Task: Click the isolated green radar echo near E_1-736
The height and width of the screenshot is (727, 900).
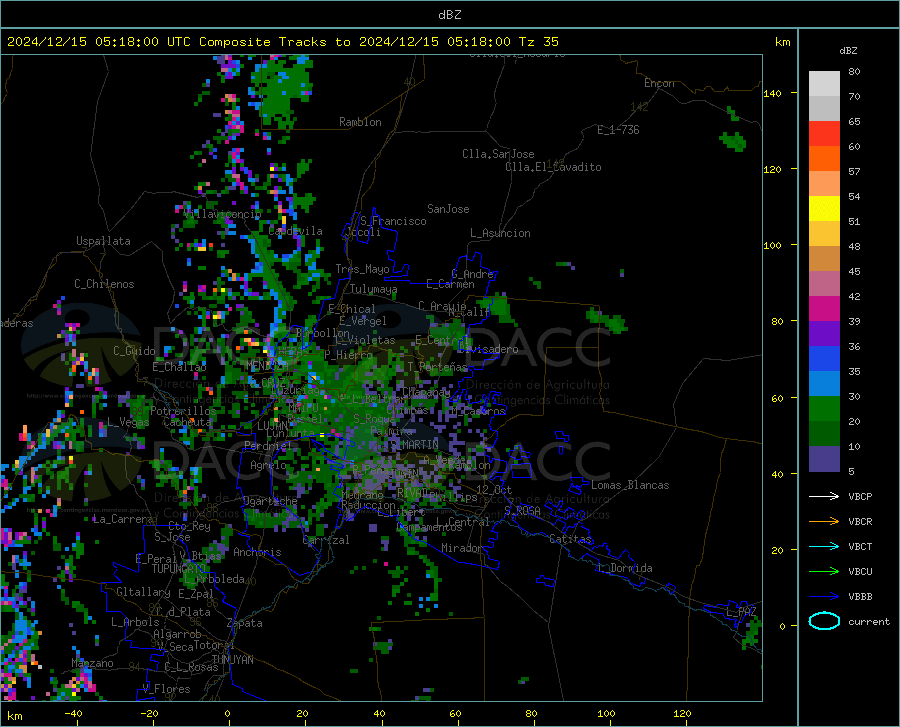Action: 733,141
